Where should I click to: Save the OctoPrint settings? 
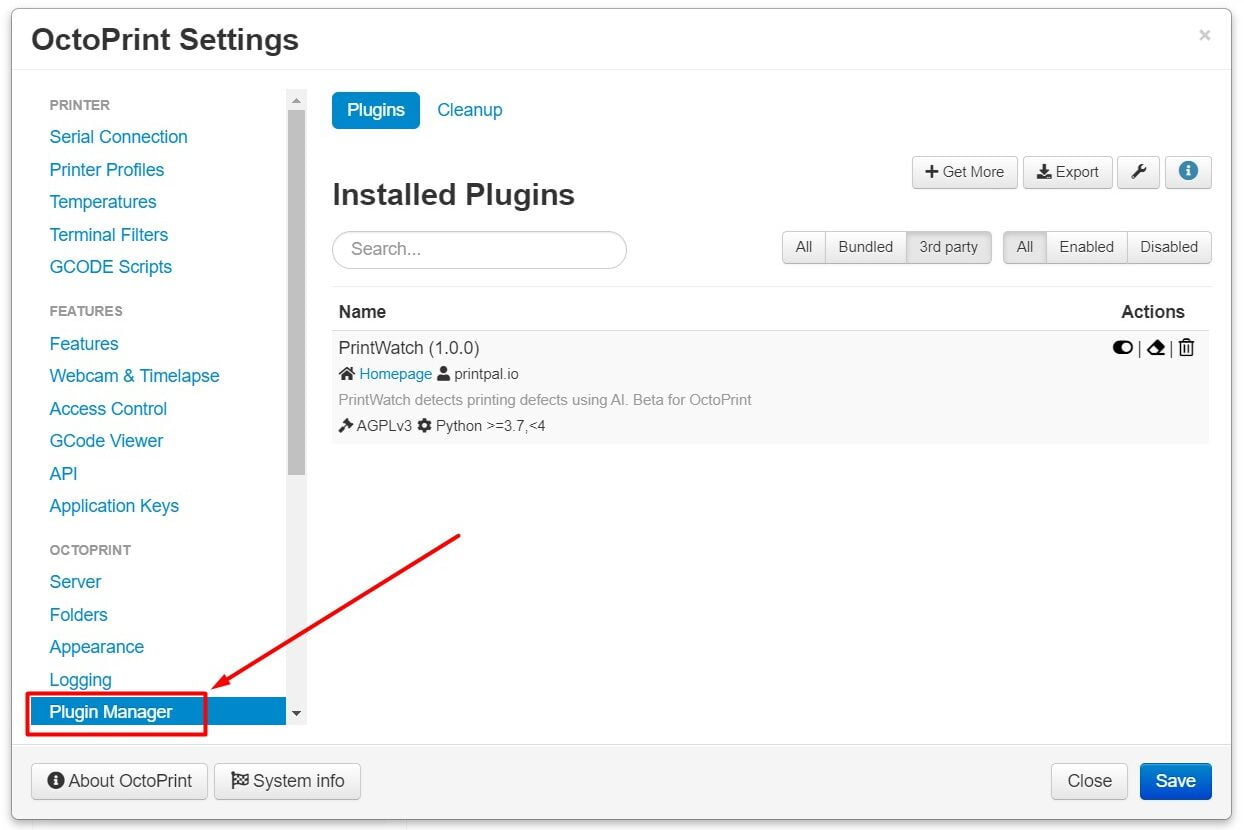click(x=1175, y=781)
